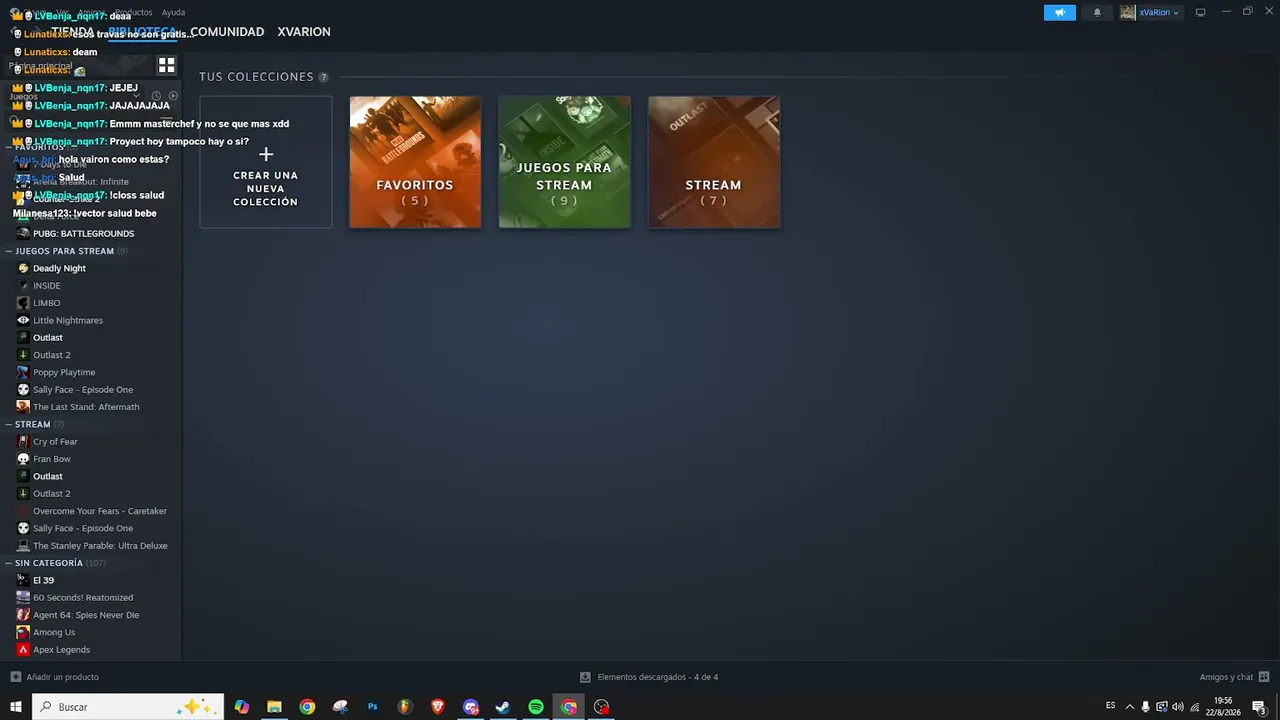Open the notifications bell
Viewport: 1280px width, 720px height.
1097,12
